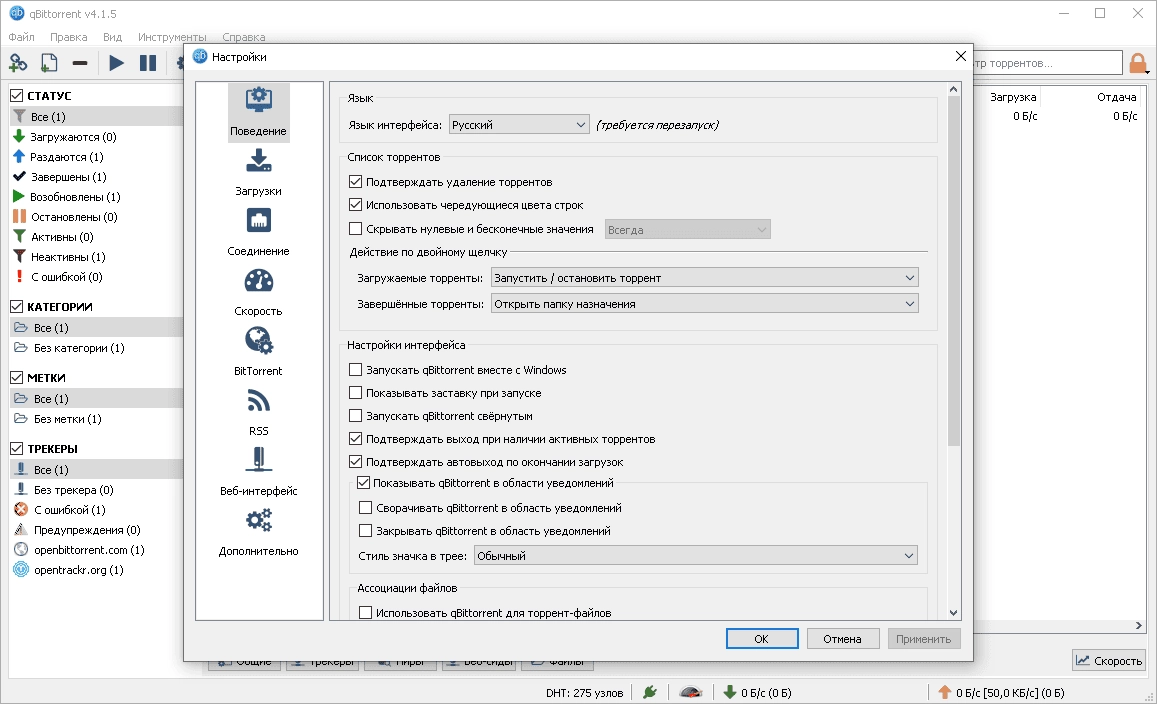Open the Файл menu
1157x704 pixels.
pyautogui.click(x=21, y=37)
